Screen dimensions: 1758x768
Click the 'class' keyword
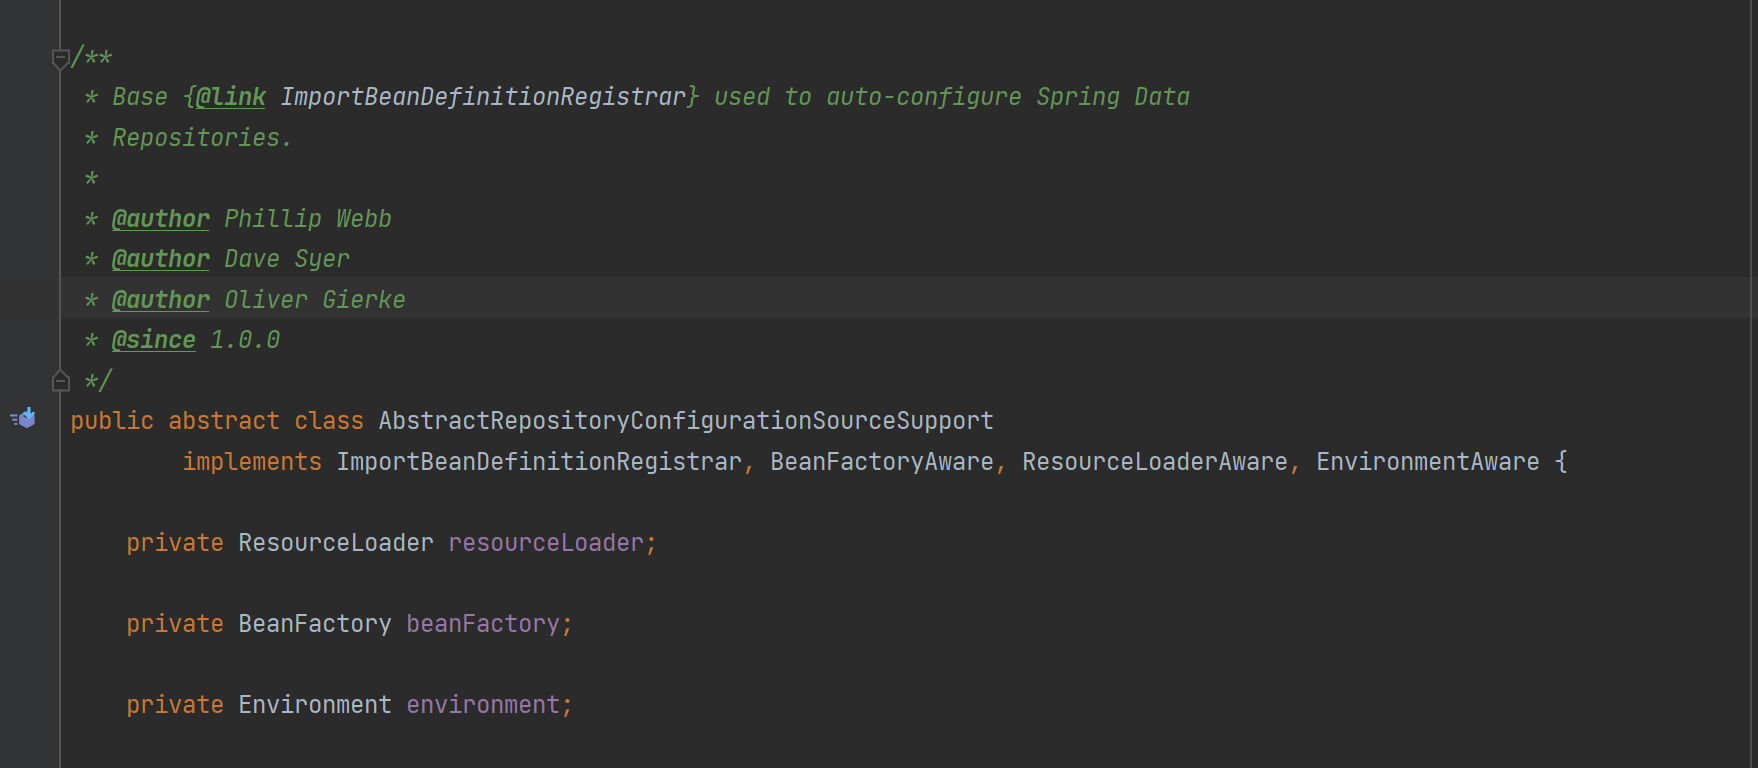pos(329,421)
